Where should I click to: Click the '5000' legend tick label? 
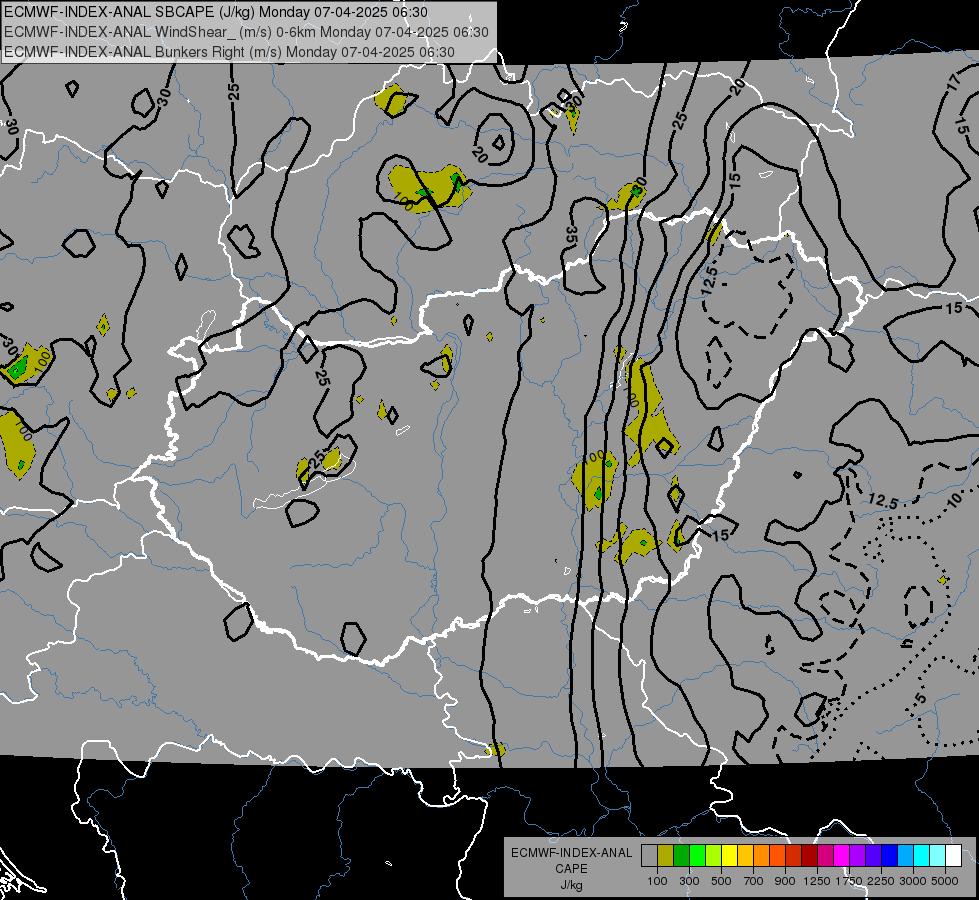point(945,881)
